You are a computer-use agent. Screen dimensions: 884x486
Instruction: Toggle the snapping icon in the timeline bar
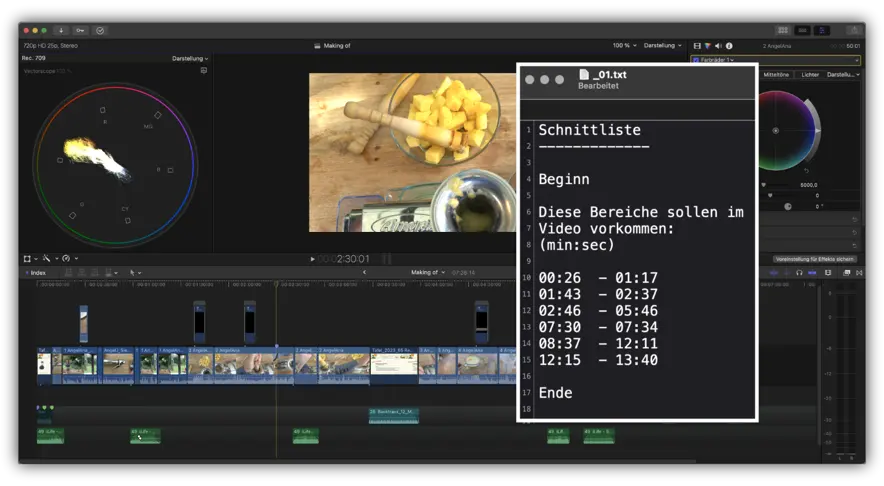click(812, 273)
